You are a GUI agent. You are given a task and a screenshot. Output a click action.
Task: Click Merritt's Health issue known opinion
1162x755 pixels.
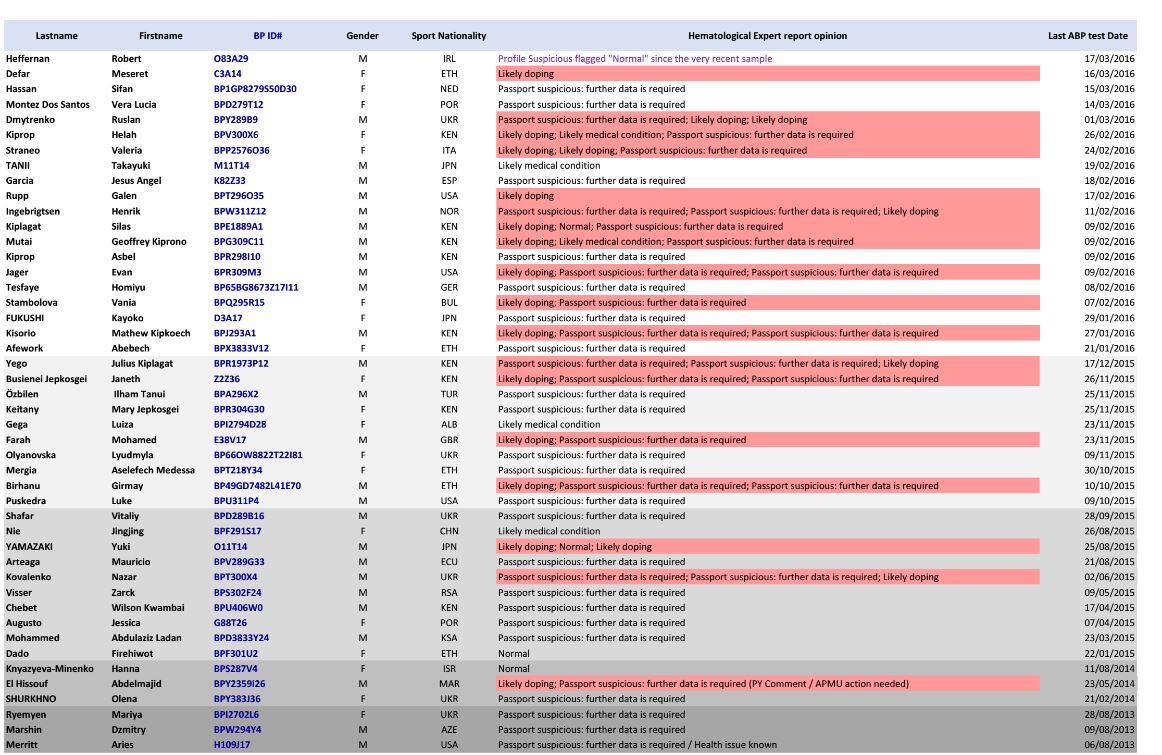point(637,745)
